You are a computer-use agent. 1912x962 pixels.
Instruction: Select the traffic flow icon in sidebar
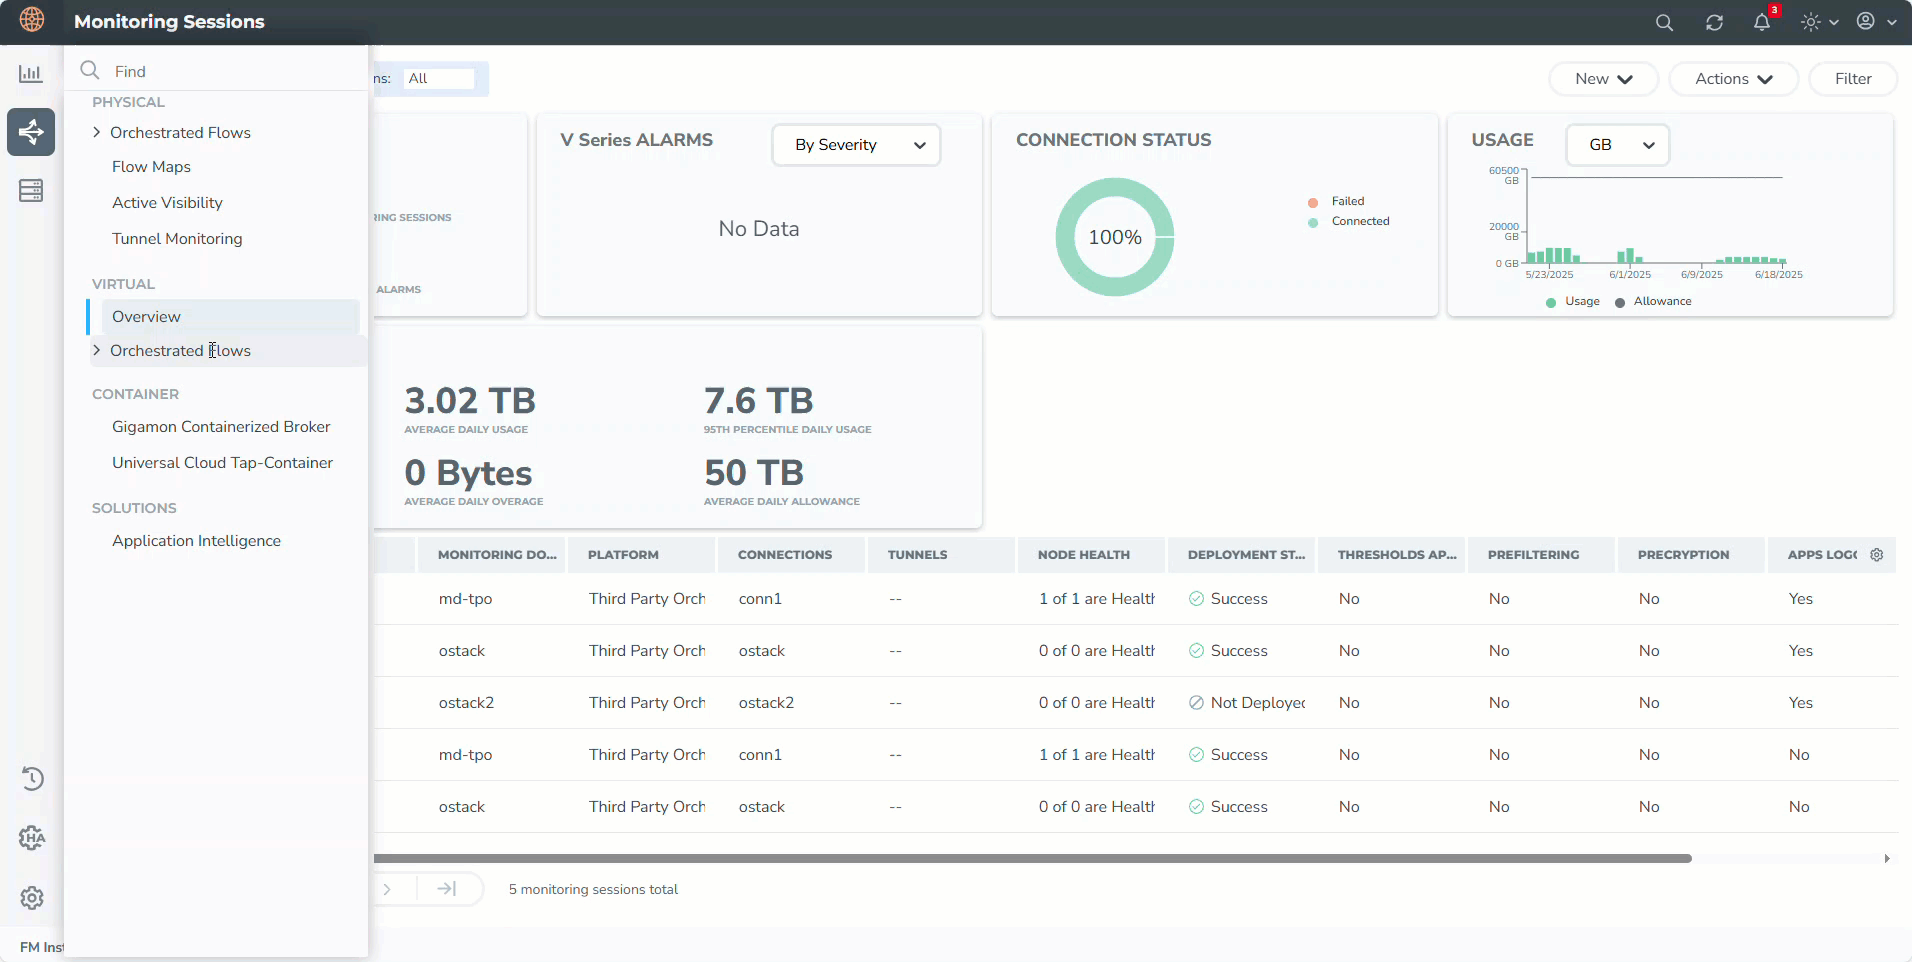tap(31, 132)
